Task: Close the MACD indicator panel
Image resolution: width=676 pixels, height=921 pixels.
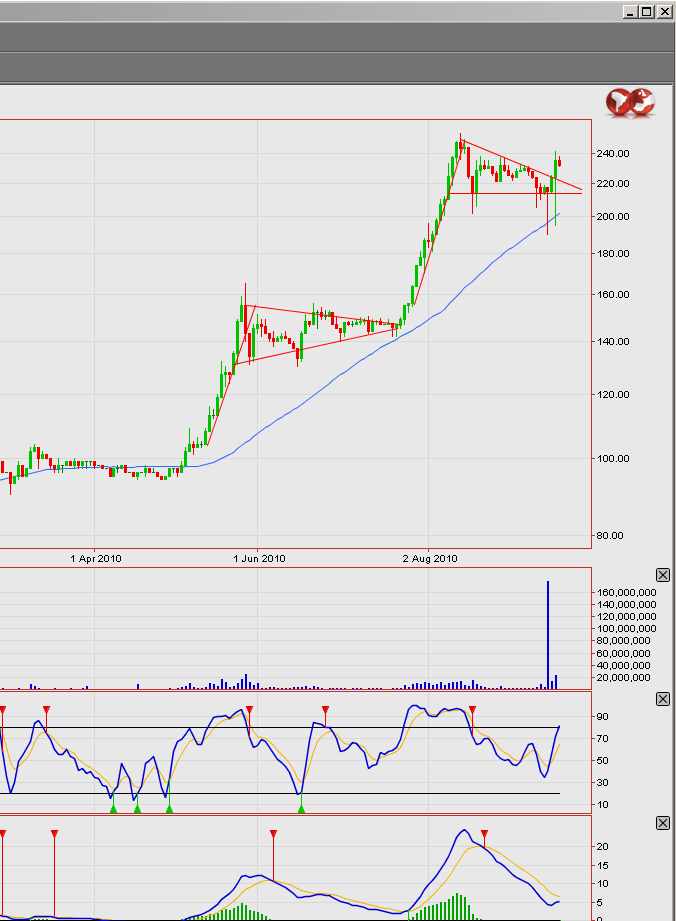Action: tap(662, 823)
